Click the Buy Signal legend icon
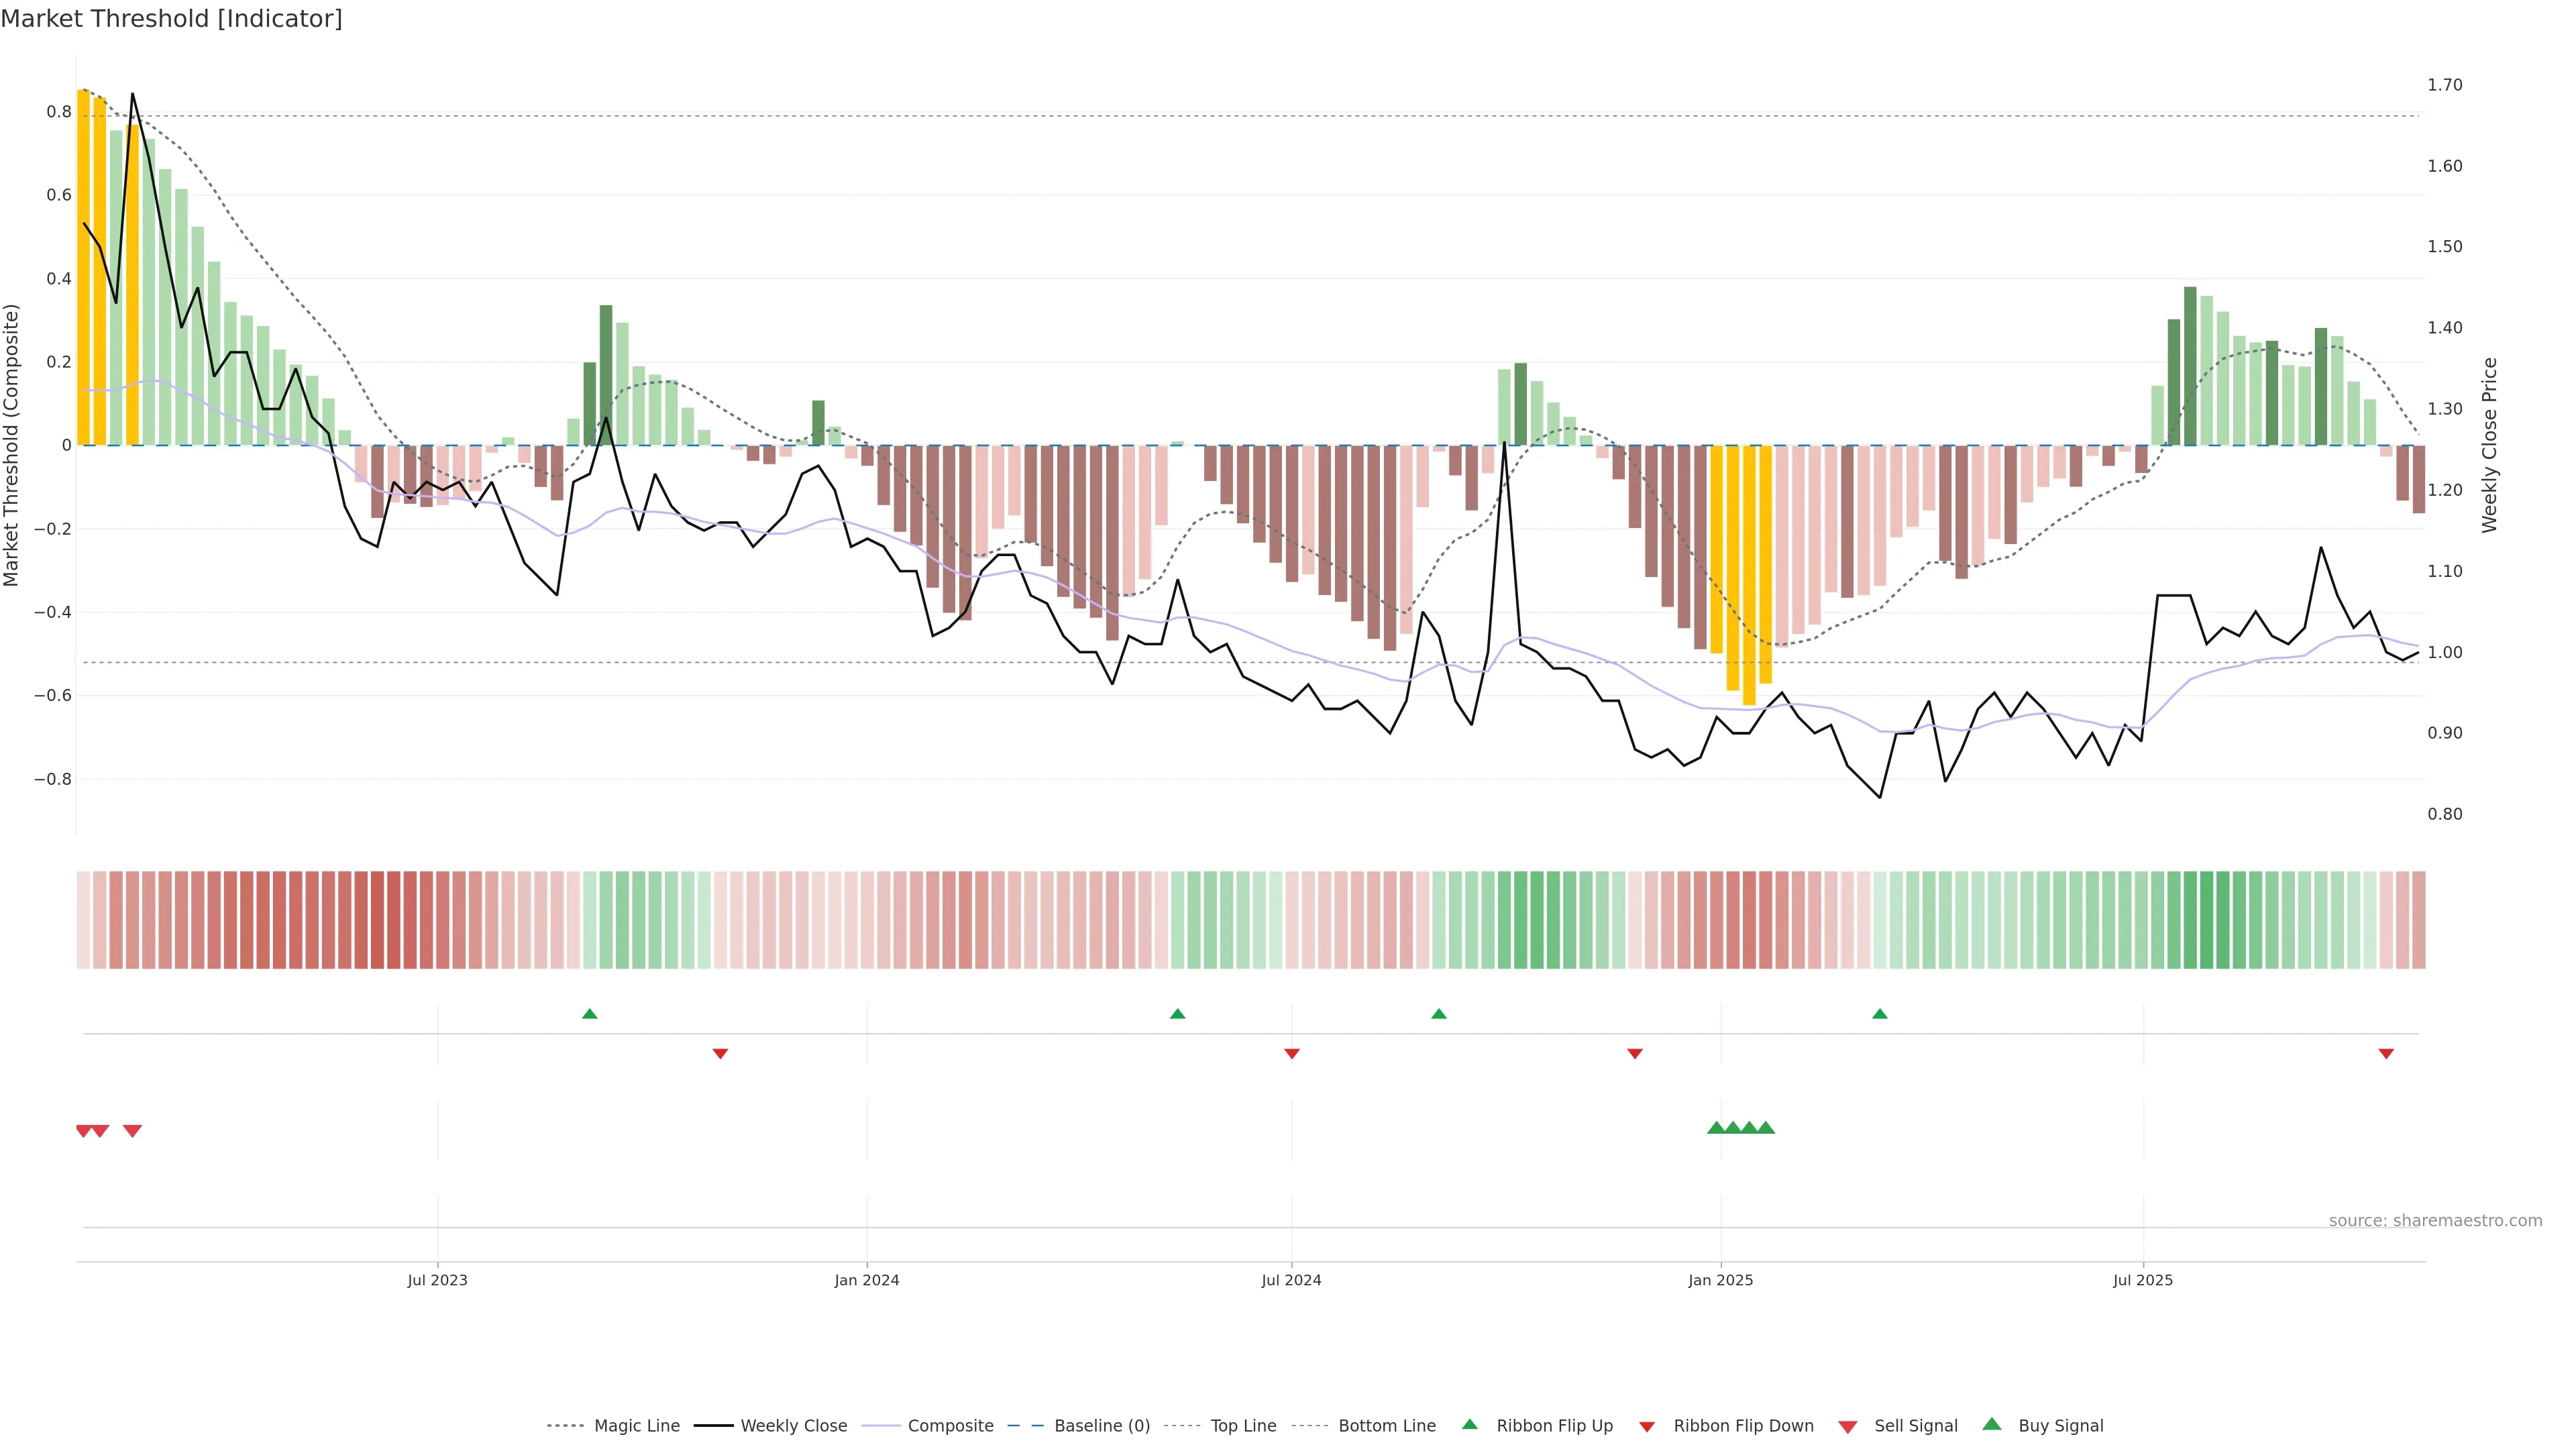This screenshot has width=2576, height=1449. click(x=1992, y=1424)
